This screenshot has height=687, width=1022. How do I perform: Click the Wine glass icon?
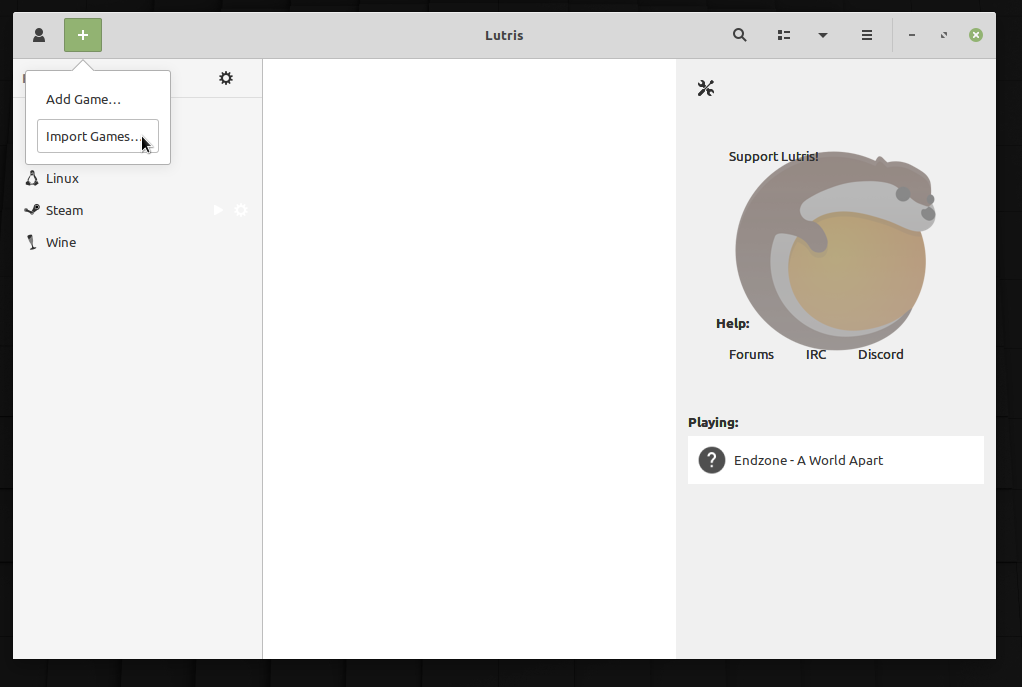(31, 242)
